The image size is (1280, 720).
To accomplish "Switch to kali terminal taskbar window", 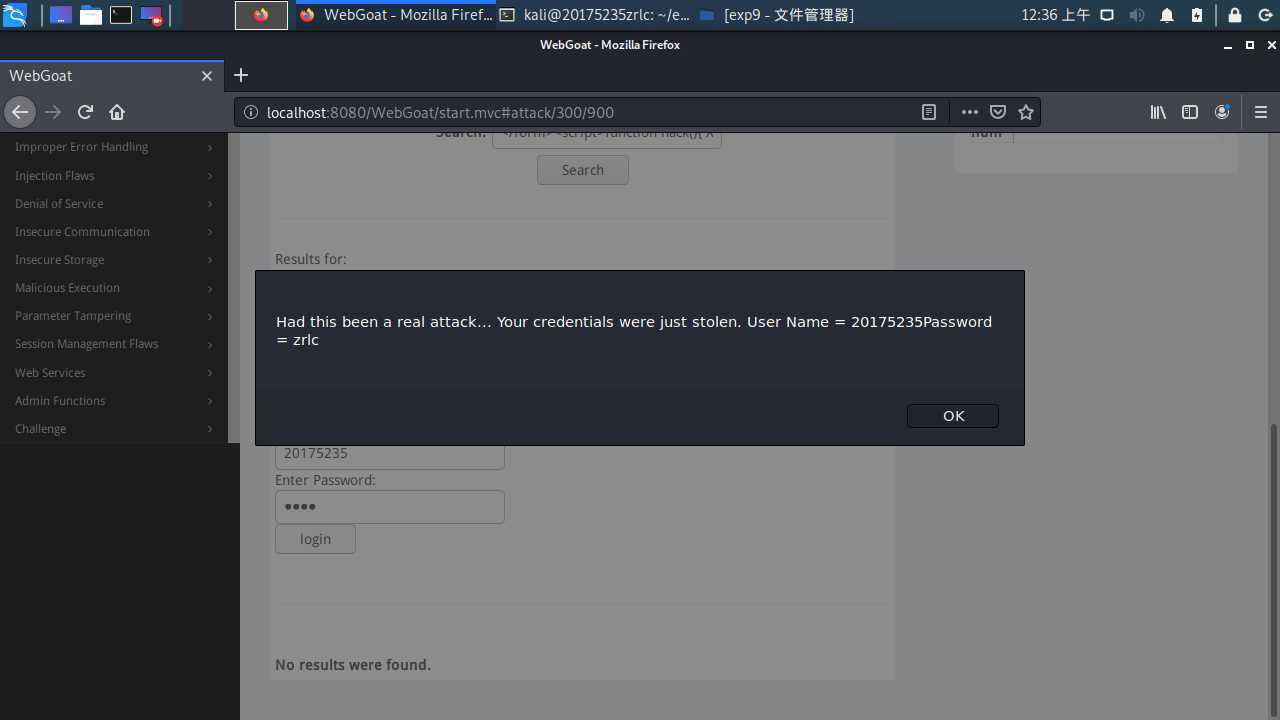I will [595, 15].
